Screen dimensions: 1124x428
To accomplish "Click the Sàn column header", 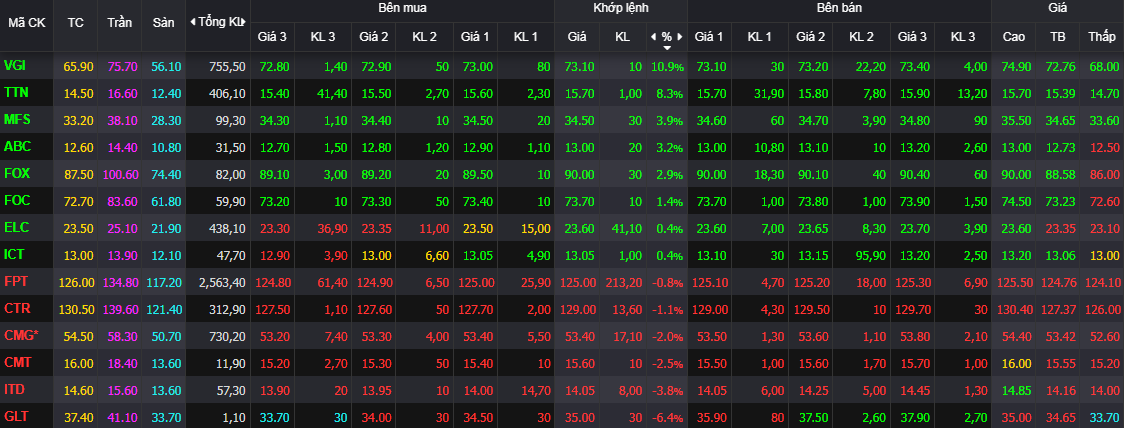I will tap(163, 22).
